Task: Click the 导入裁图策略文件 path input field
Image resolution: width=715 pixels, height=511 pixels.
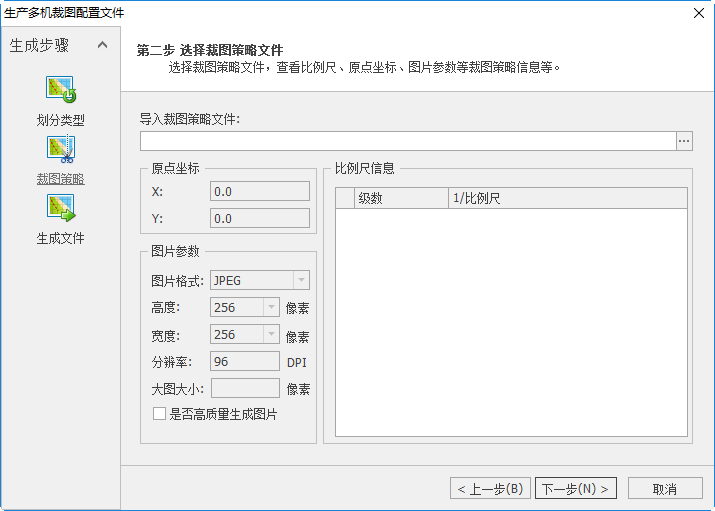Action: point(407,141)
